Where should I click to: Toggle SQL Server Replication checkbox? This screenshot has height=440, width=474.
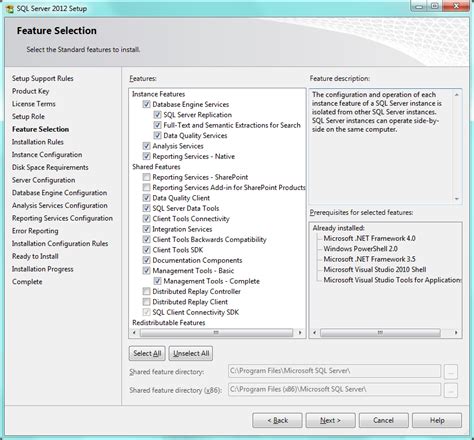tap(157, 115)
